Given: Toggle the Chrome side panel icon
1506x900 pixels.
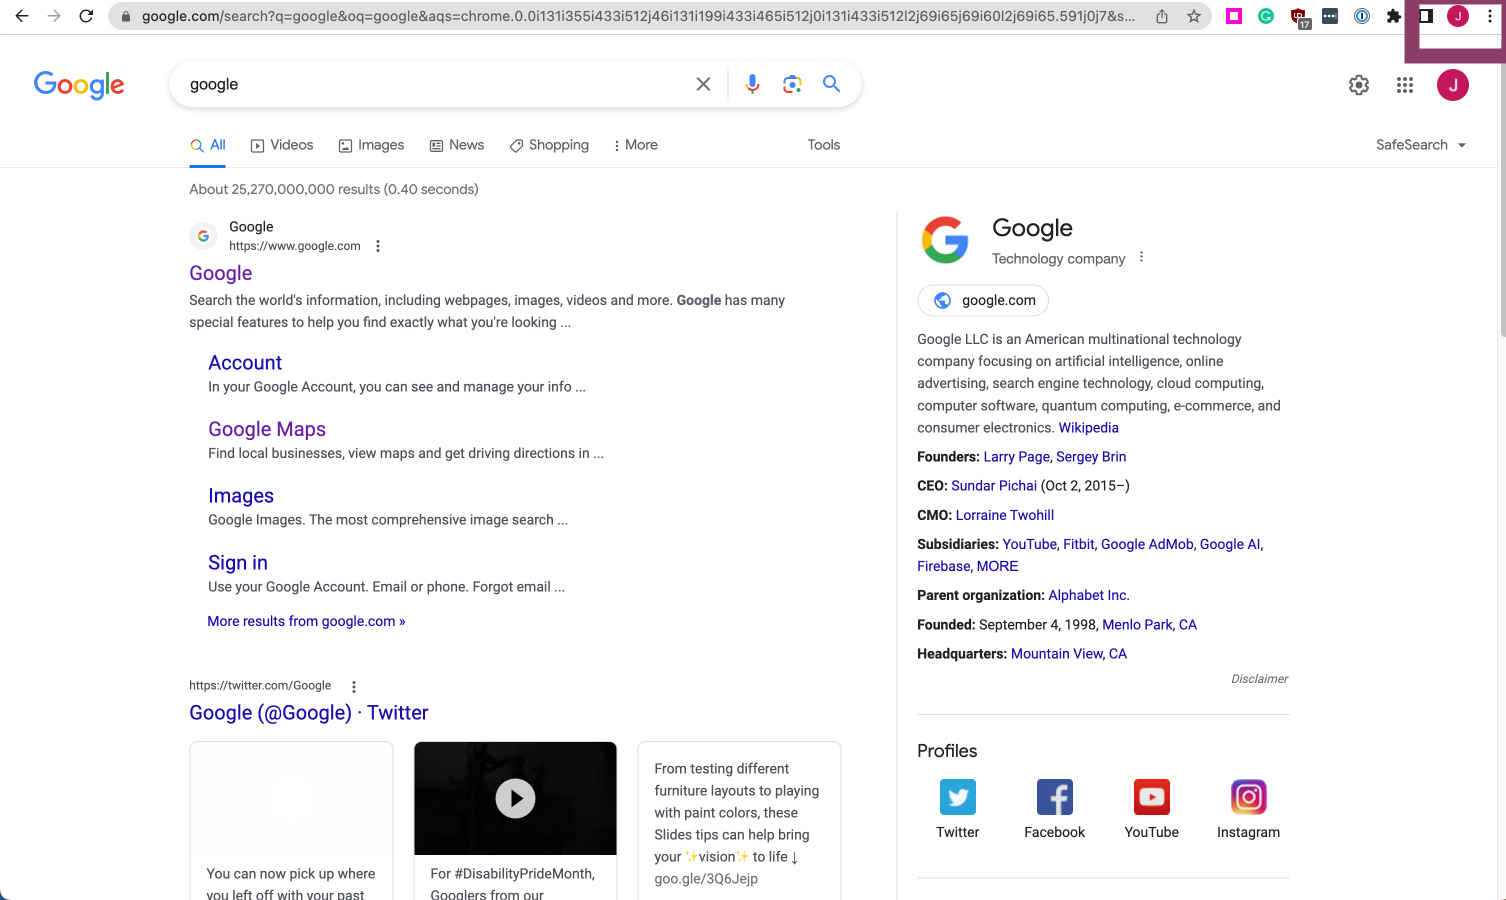Looking at the screenshot, I should 1426,16.
